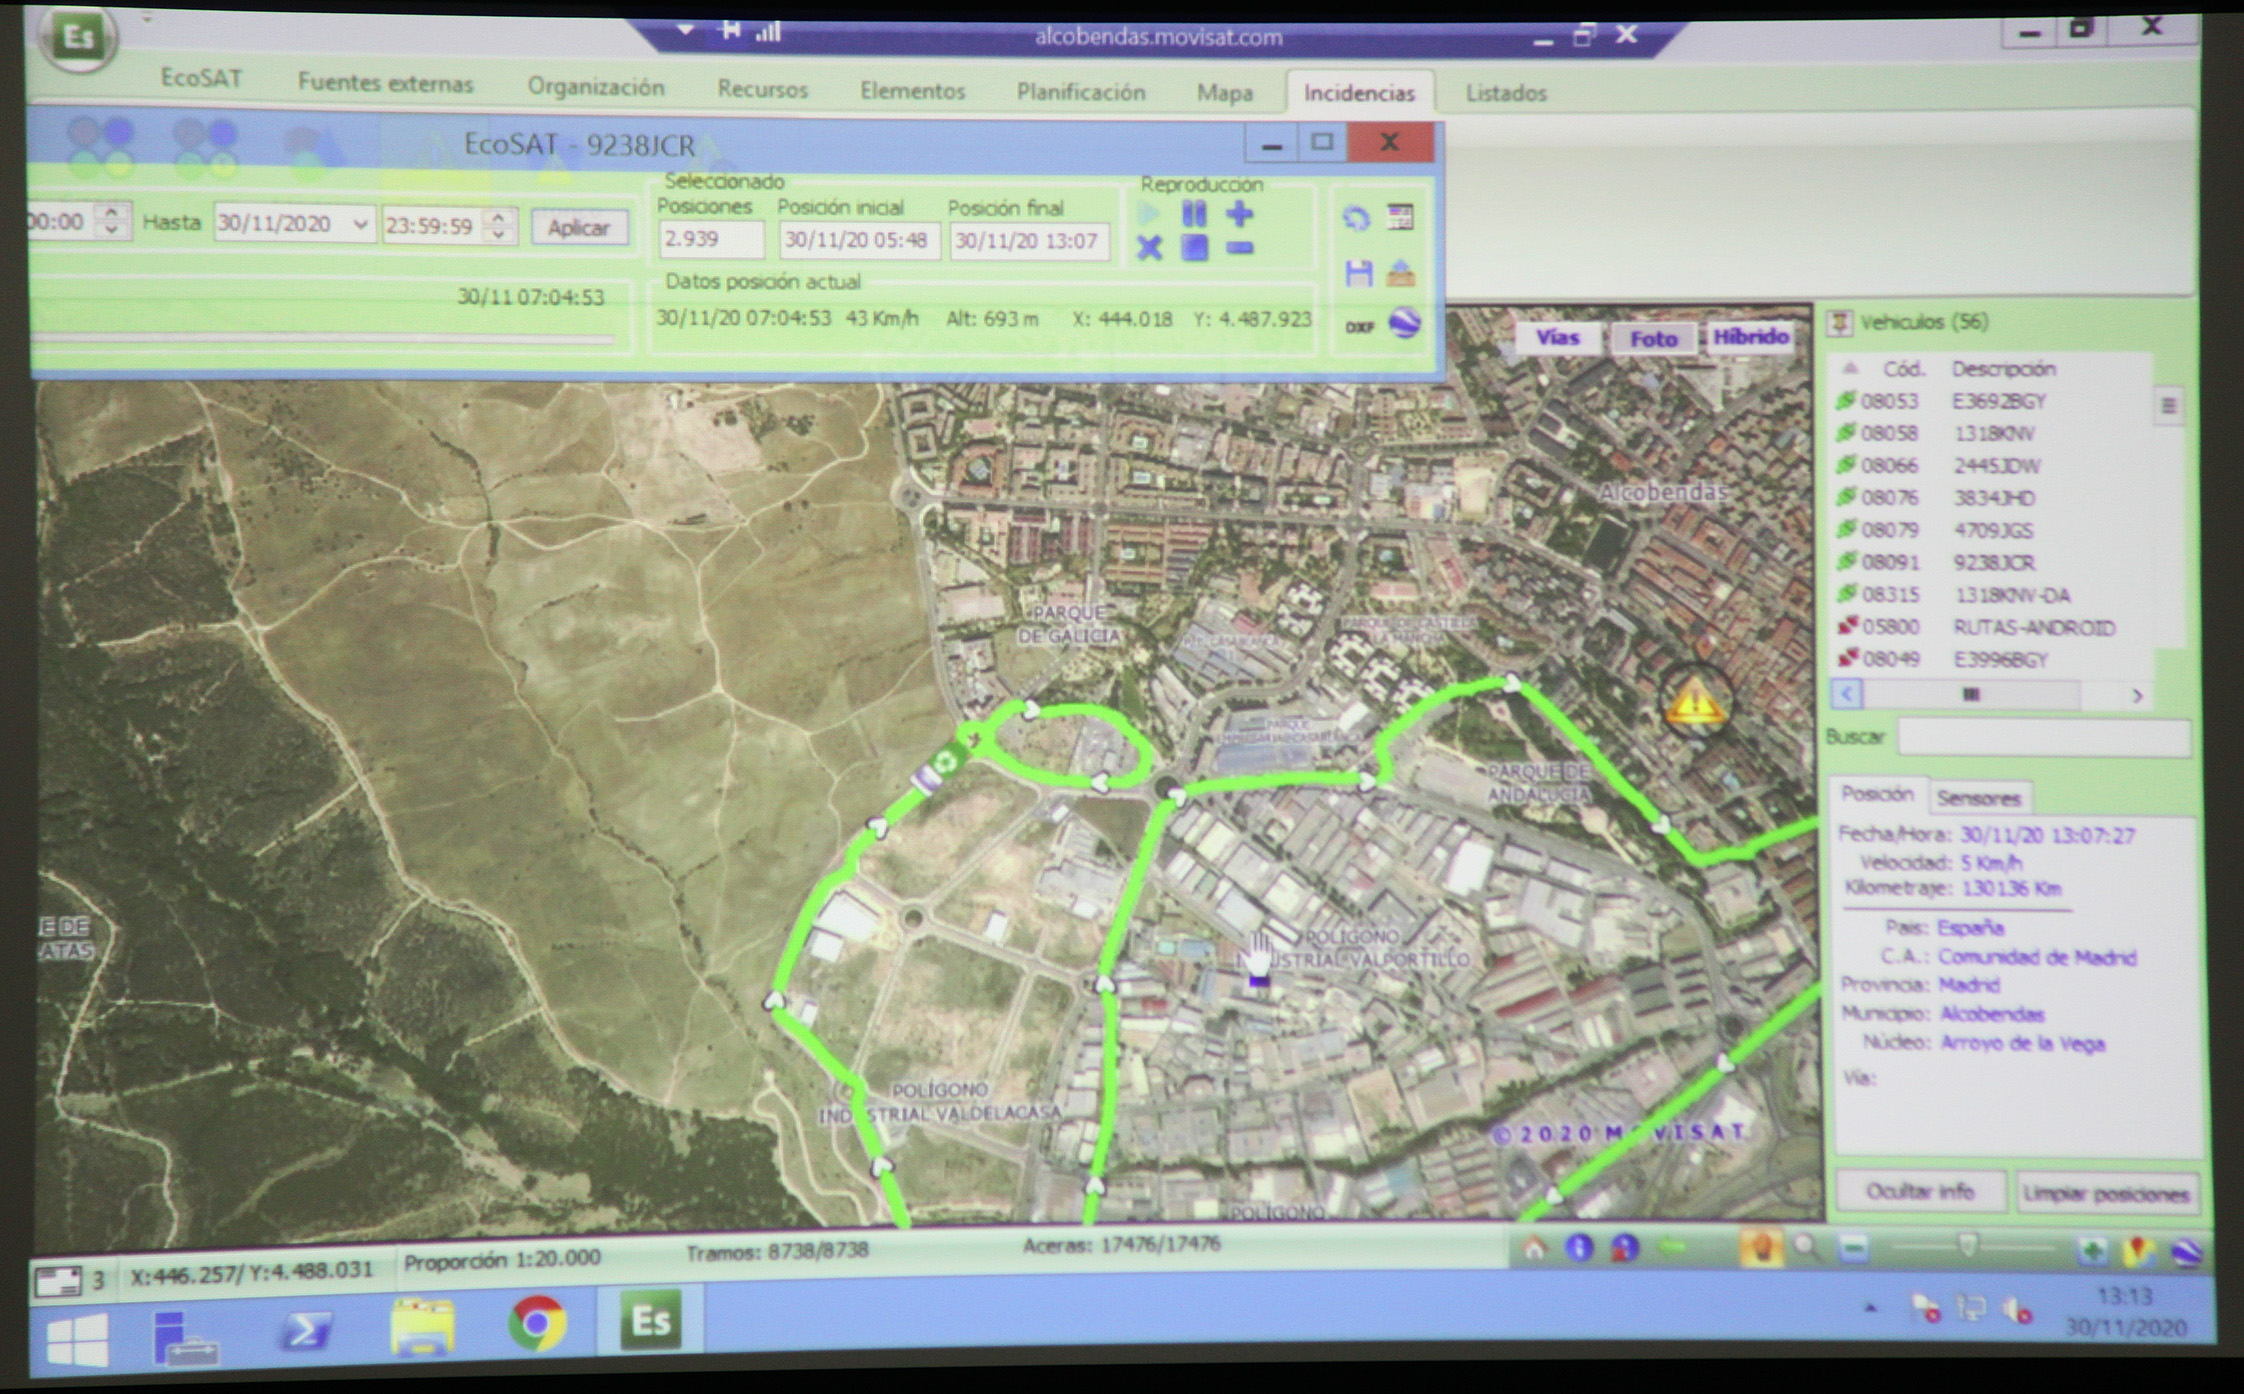Save the route with the floppy disk icon

(x=1358, y=272)
